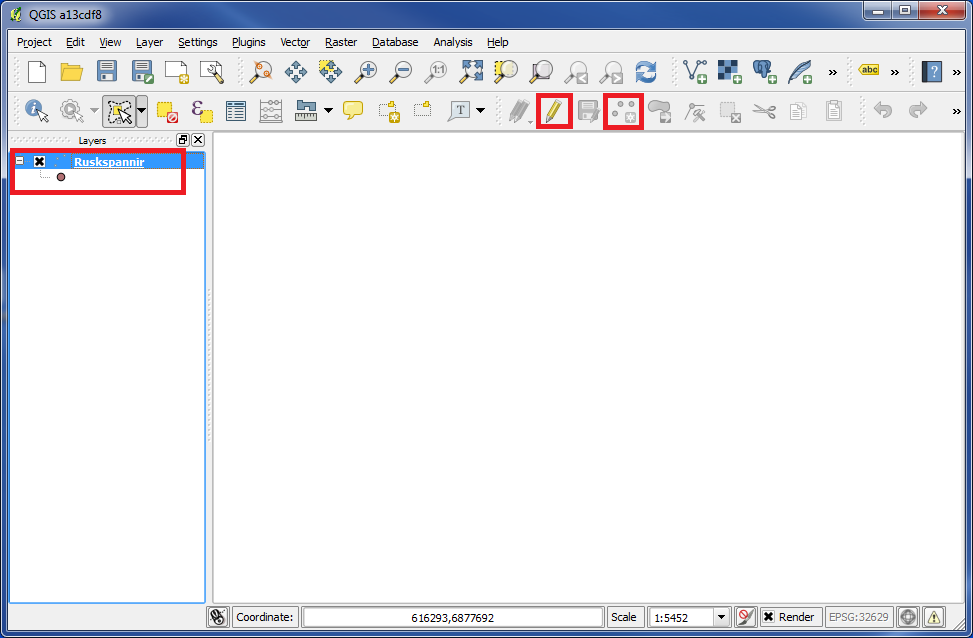Create a new blank project
Viewport: 973px width, 638px height.
click(37, 72)
